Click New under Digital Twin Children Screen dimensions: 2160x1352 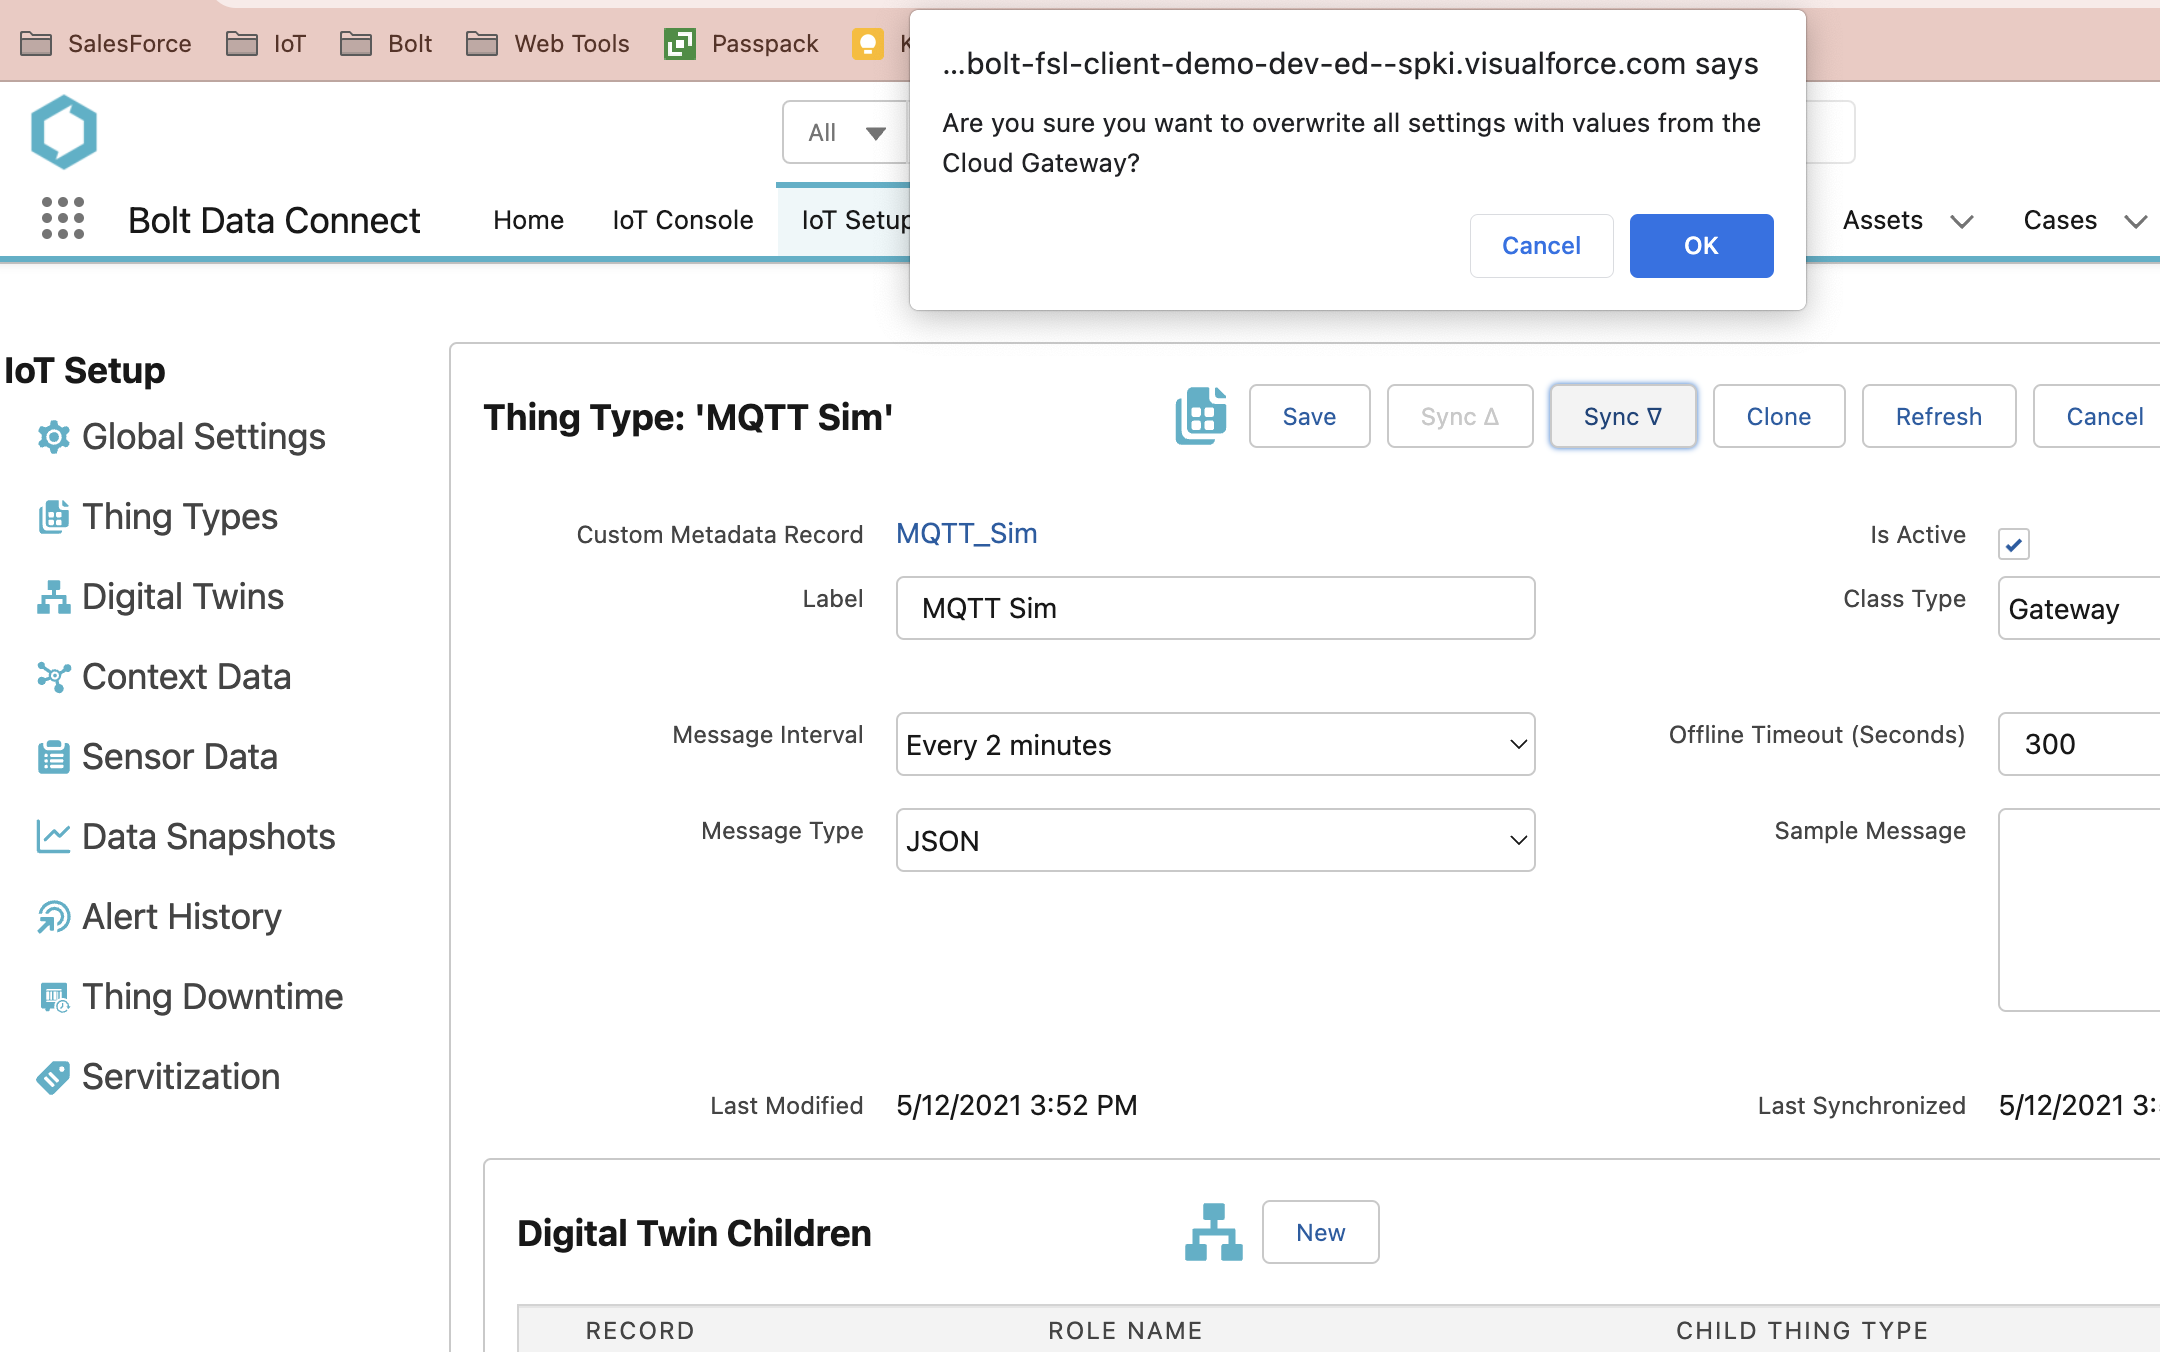tap(1320, 1232)
